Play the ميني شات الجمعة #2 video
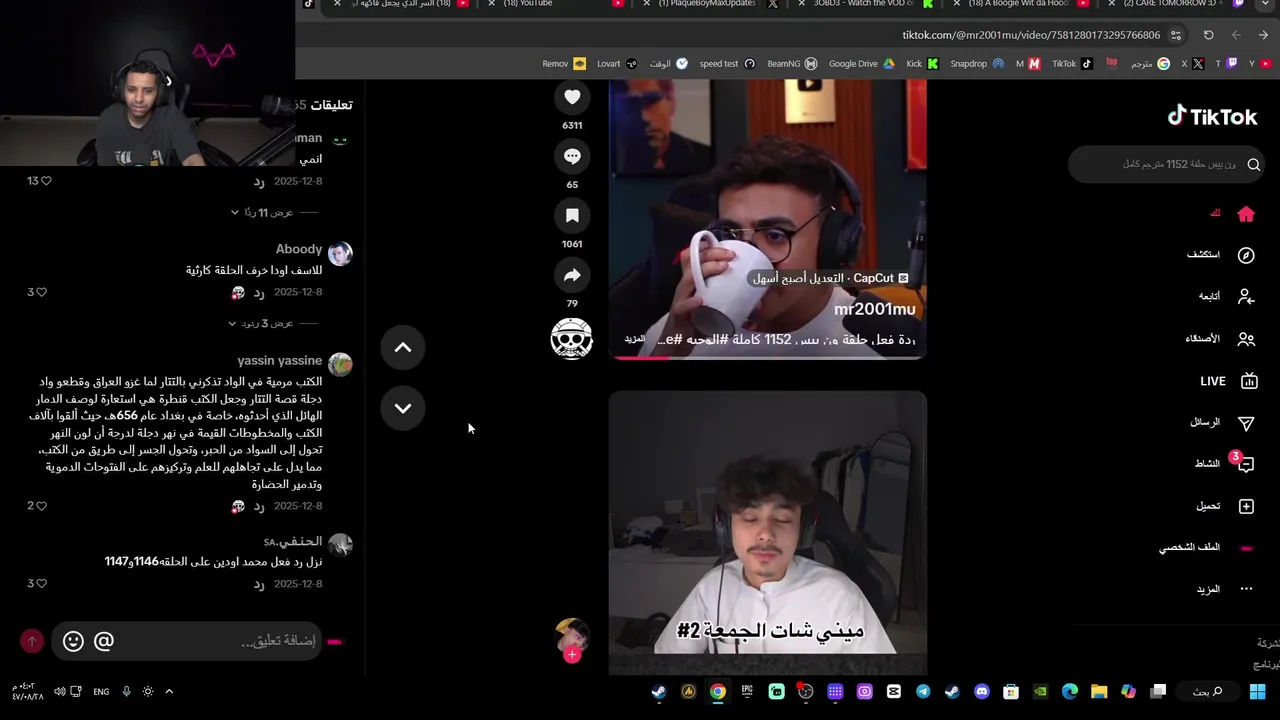Image resolution: width=1280 pixels, height=720 pixels. click(768, 532)
